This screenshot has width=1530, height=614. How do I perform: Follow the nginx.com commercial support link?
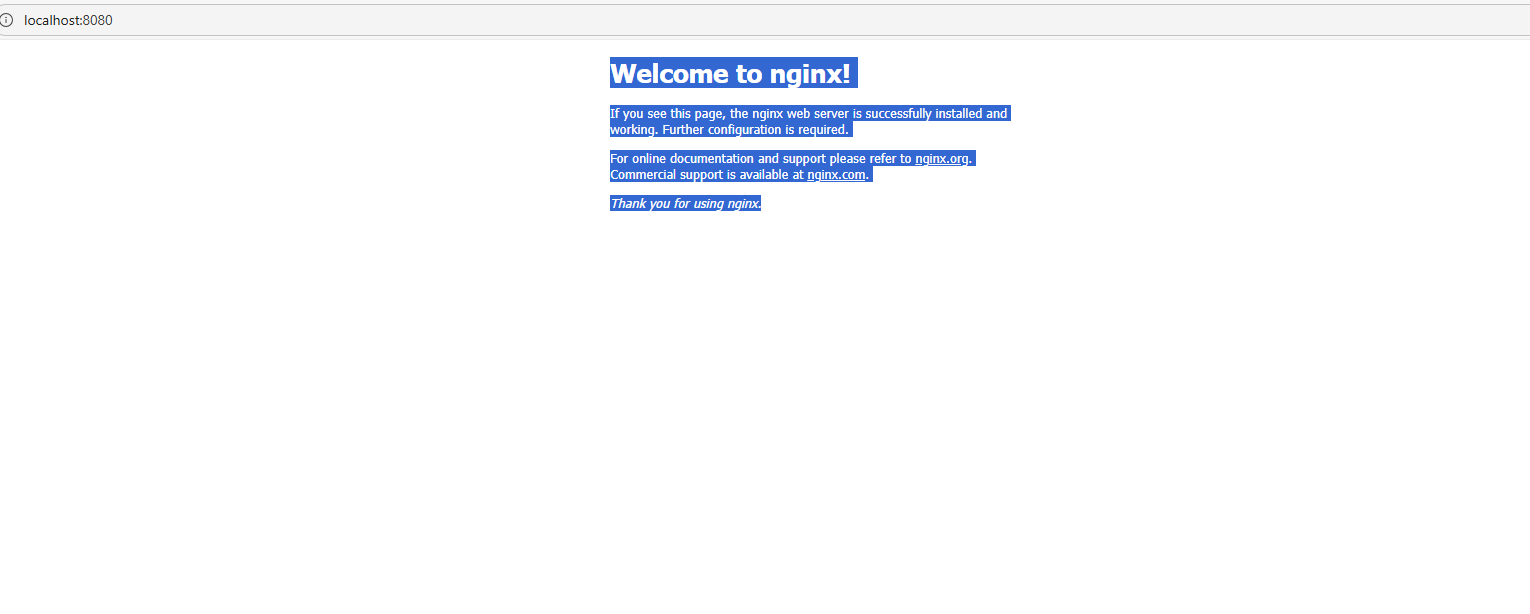(836, 175)
